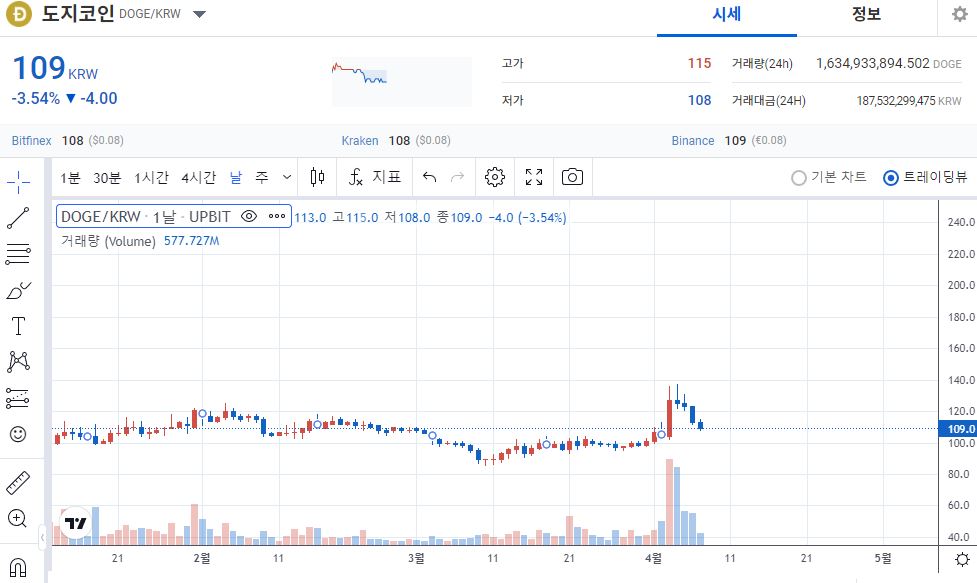Select the crosshair cursor tool

(19, 182)
